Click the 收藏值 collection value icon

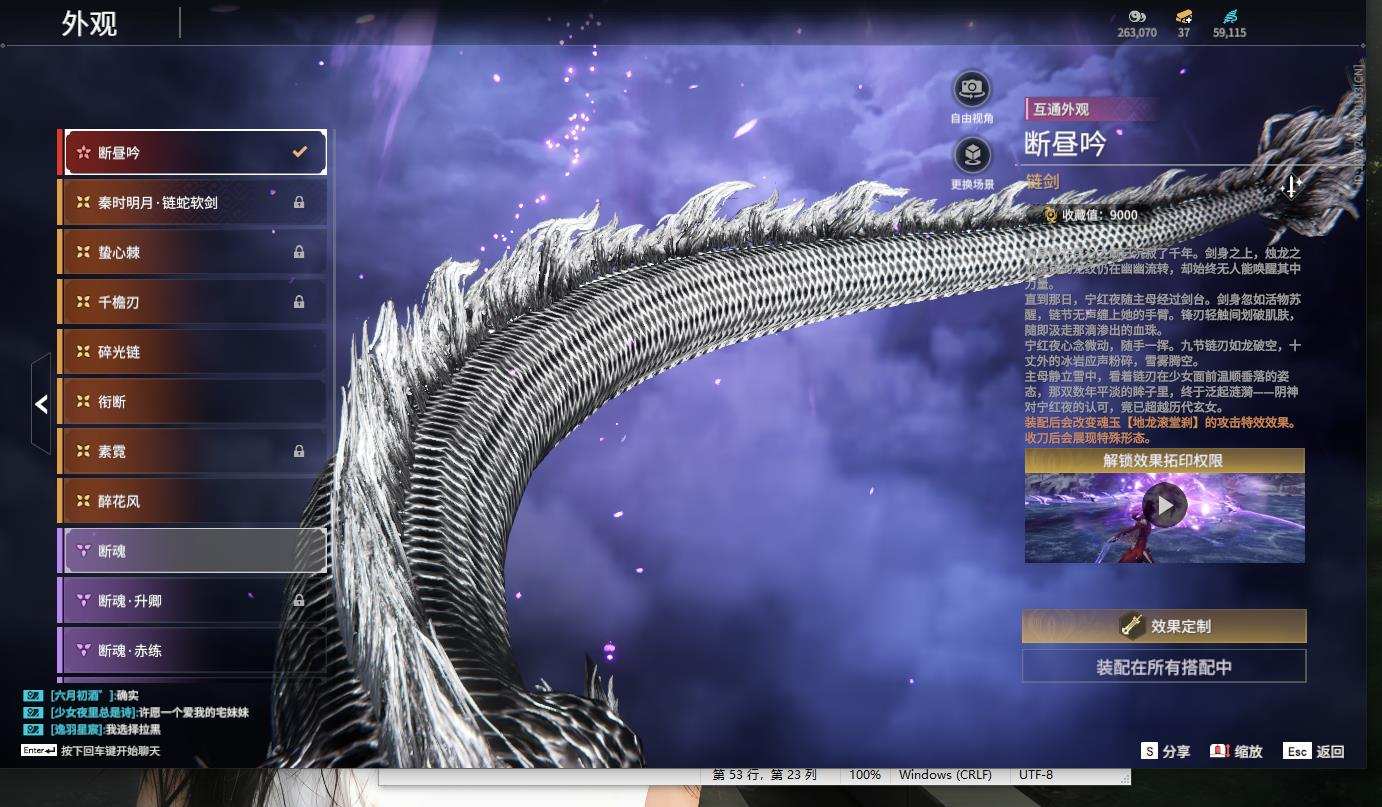[1050, 214]
